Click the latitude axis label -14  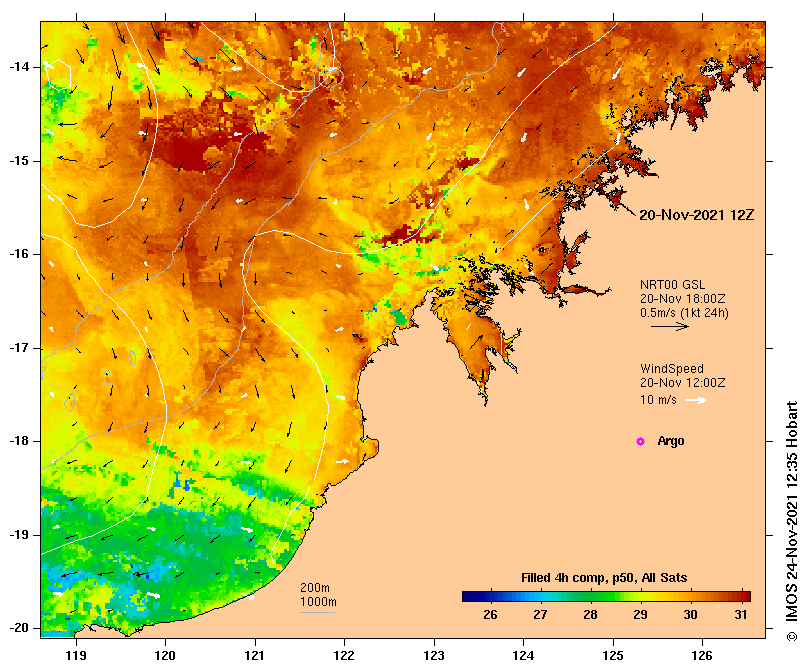click(x=20, y=67)
